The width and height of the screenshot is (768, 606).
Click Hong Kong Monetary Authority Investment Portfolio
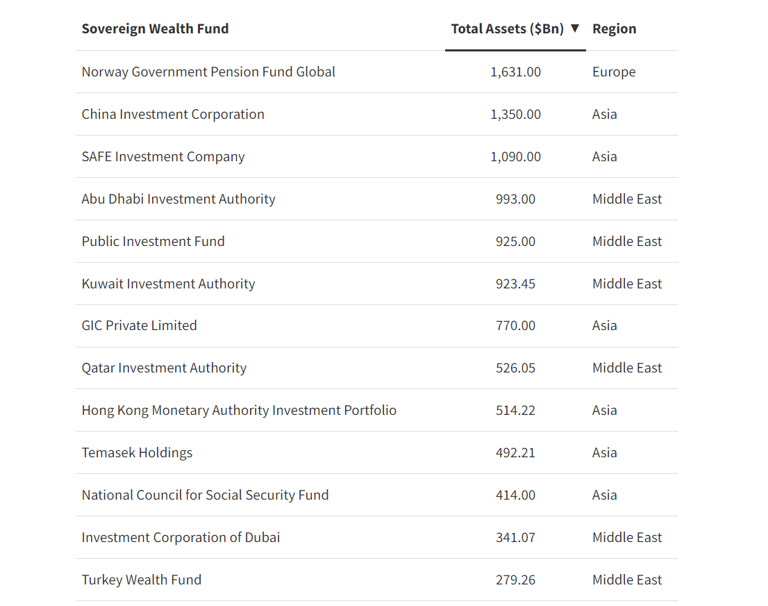[239, 410]
